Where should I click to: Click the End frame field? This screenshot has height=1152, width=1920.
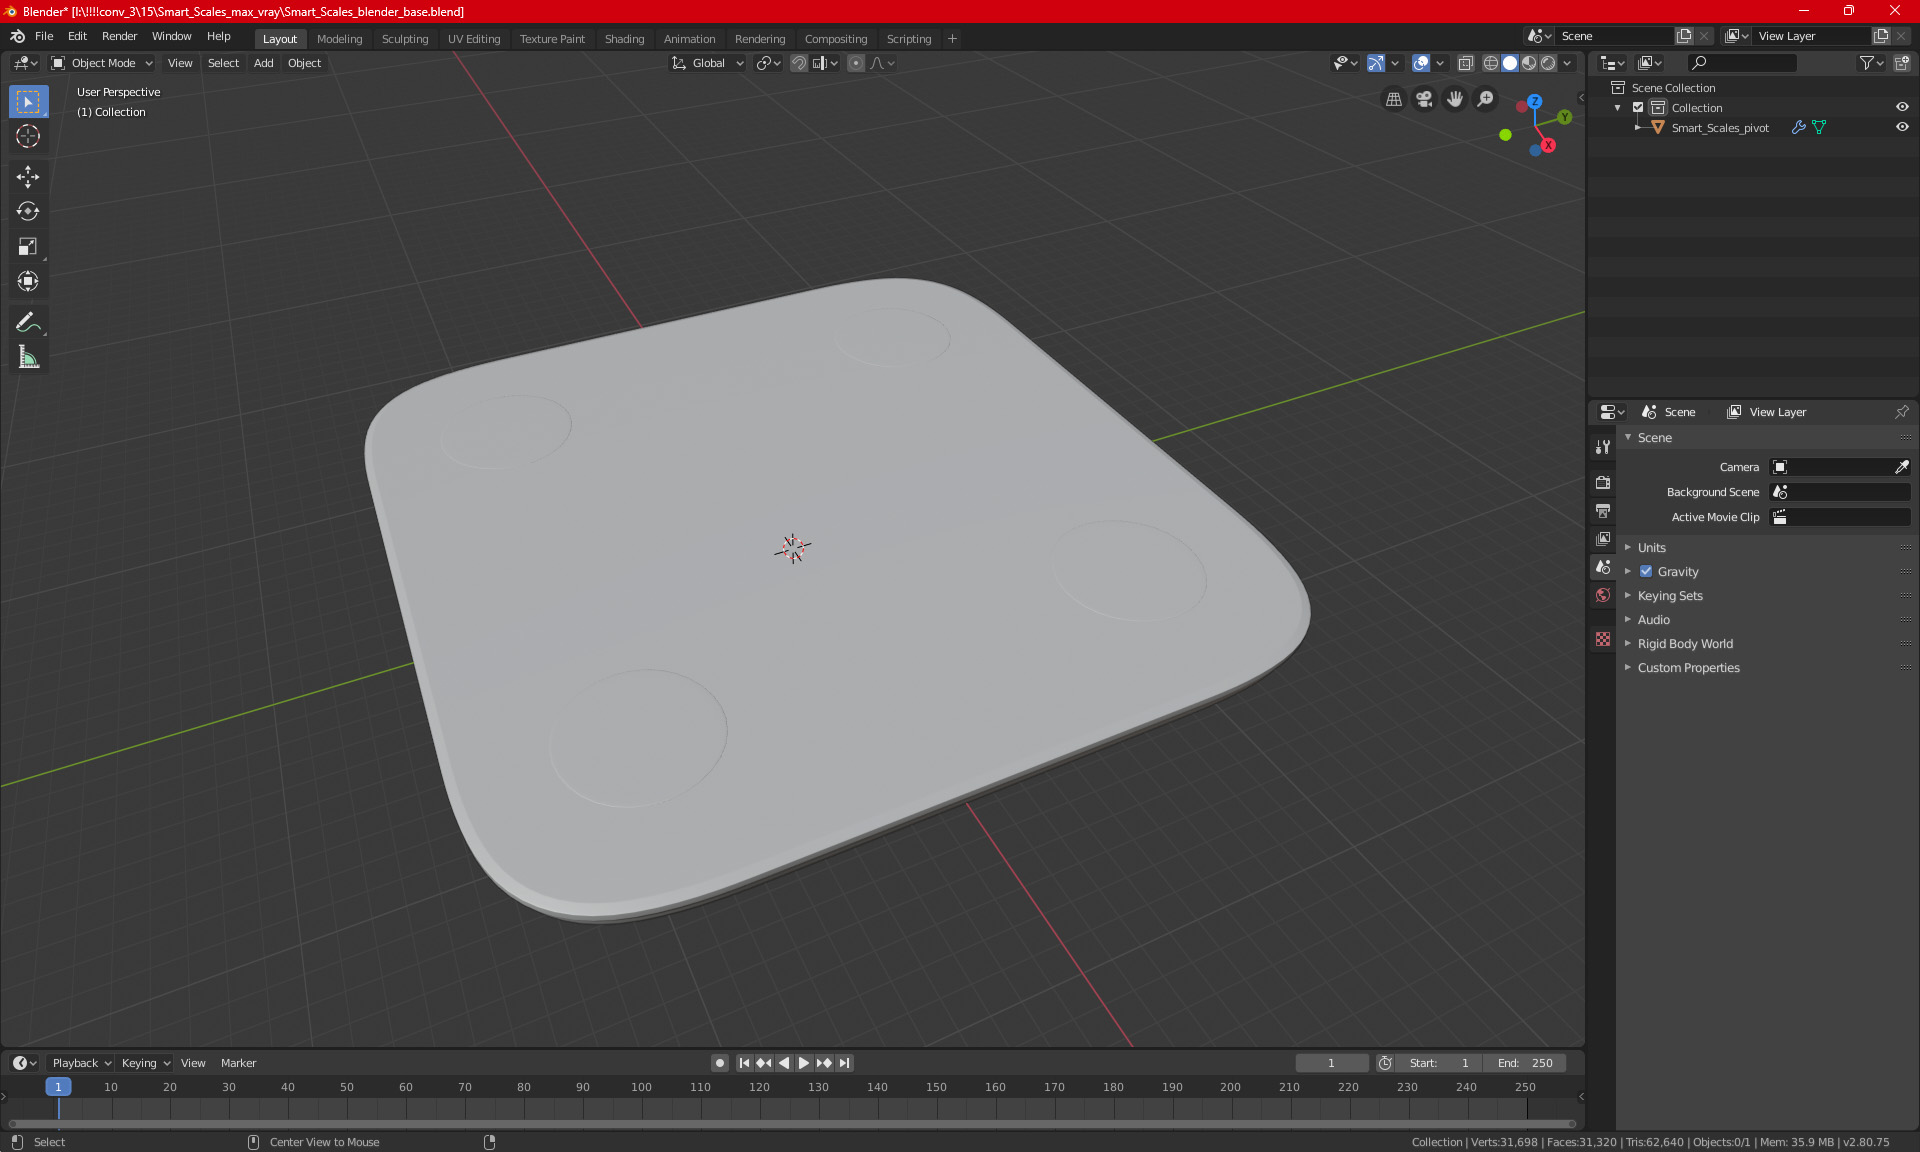tap(1525, 1063)
